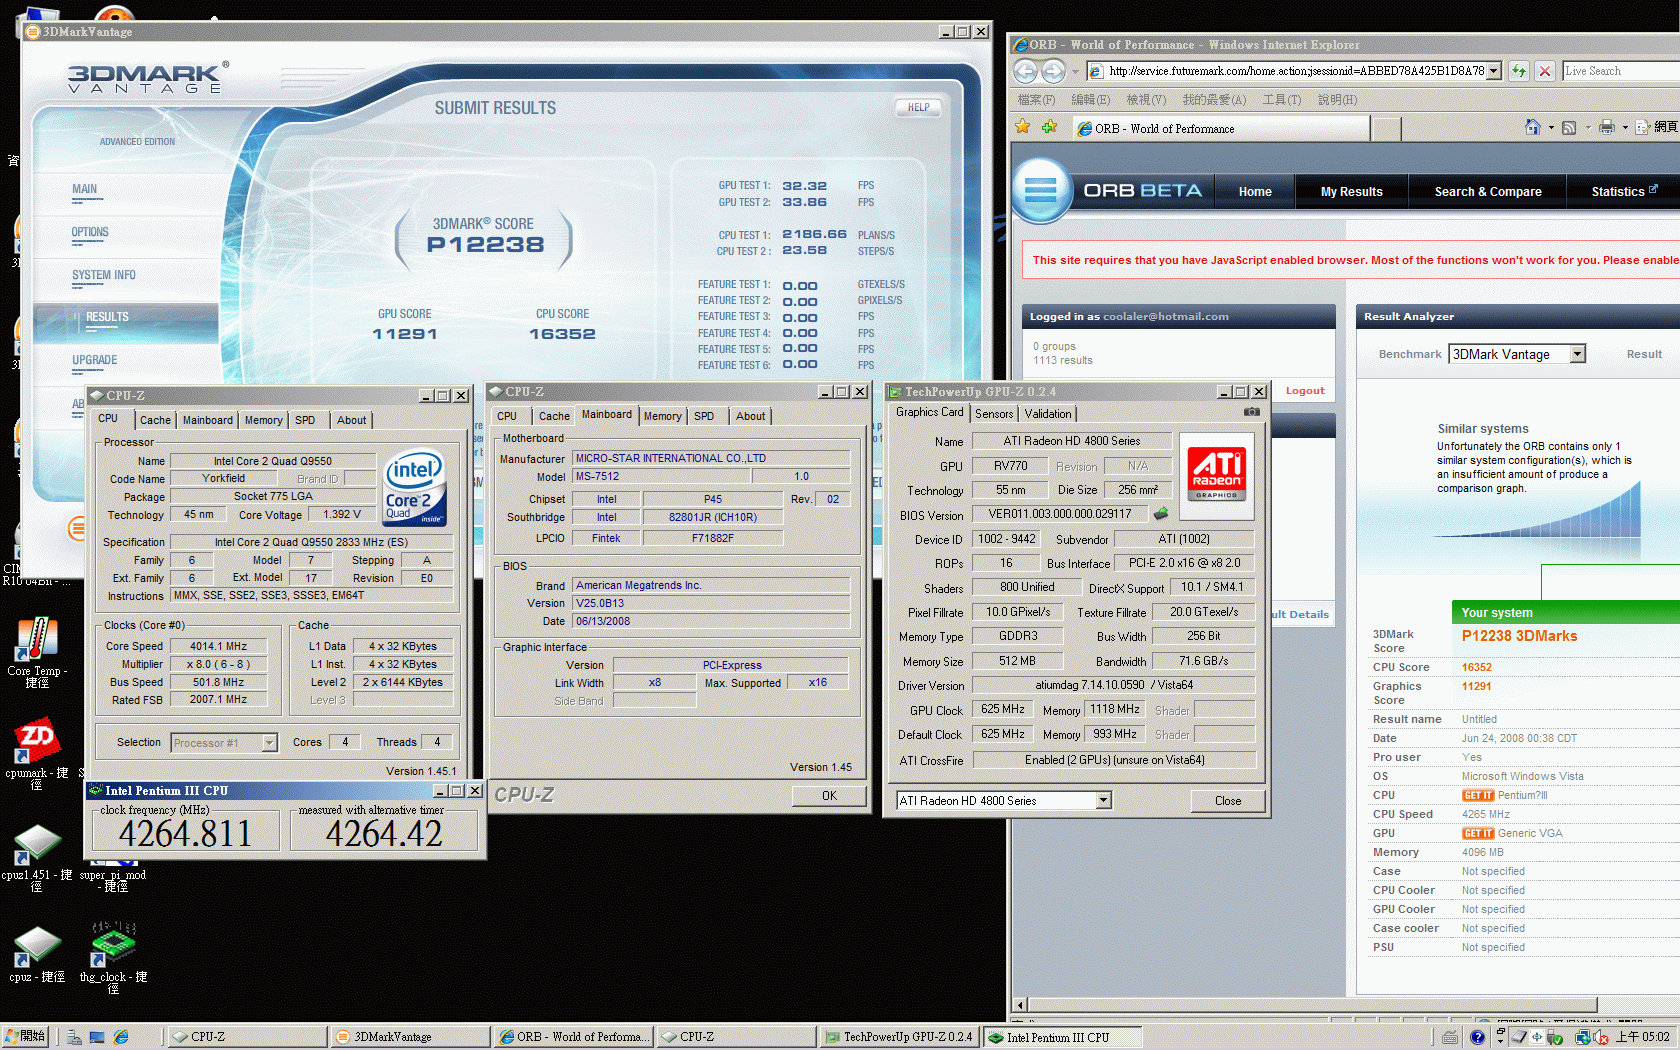This screenshot has width=1680, height=1050.
Task: Open the Windows Start button
Action: click(25, 1037)
